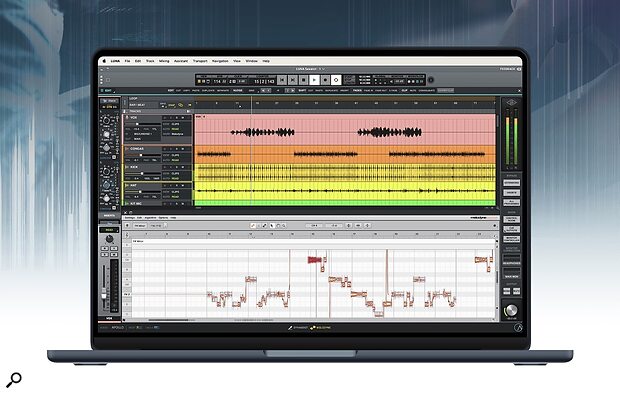
Task: Open Melodyne's Algorithm menu
Action: point(150,218)
